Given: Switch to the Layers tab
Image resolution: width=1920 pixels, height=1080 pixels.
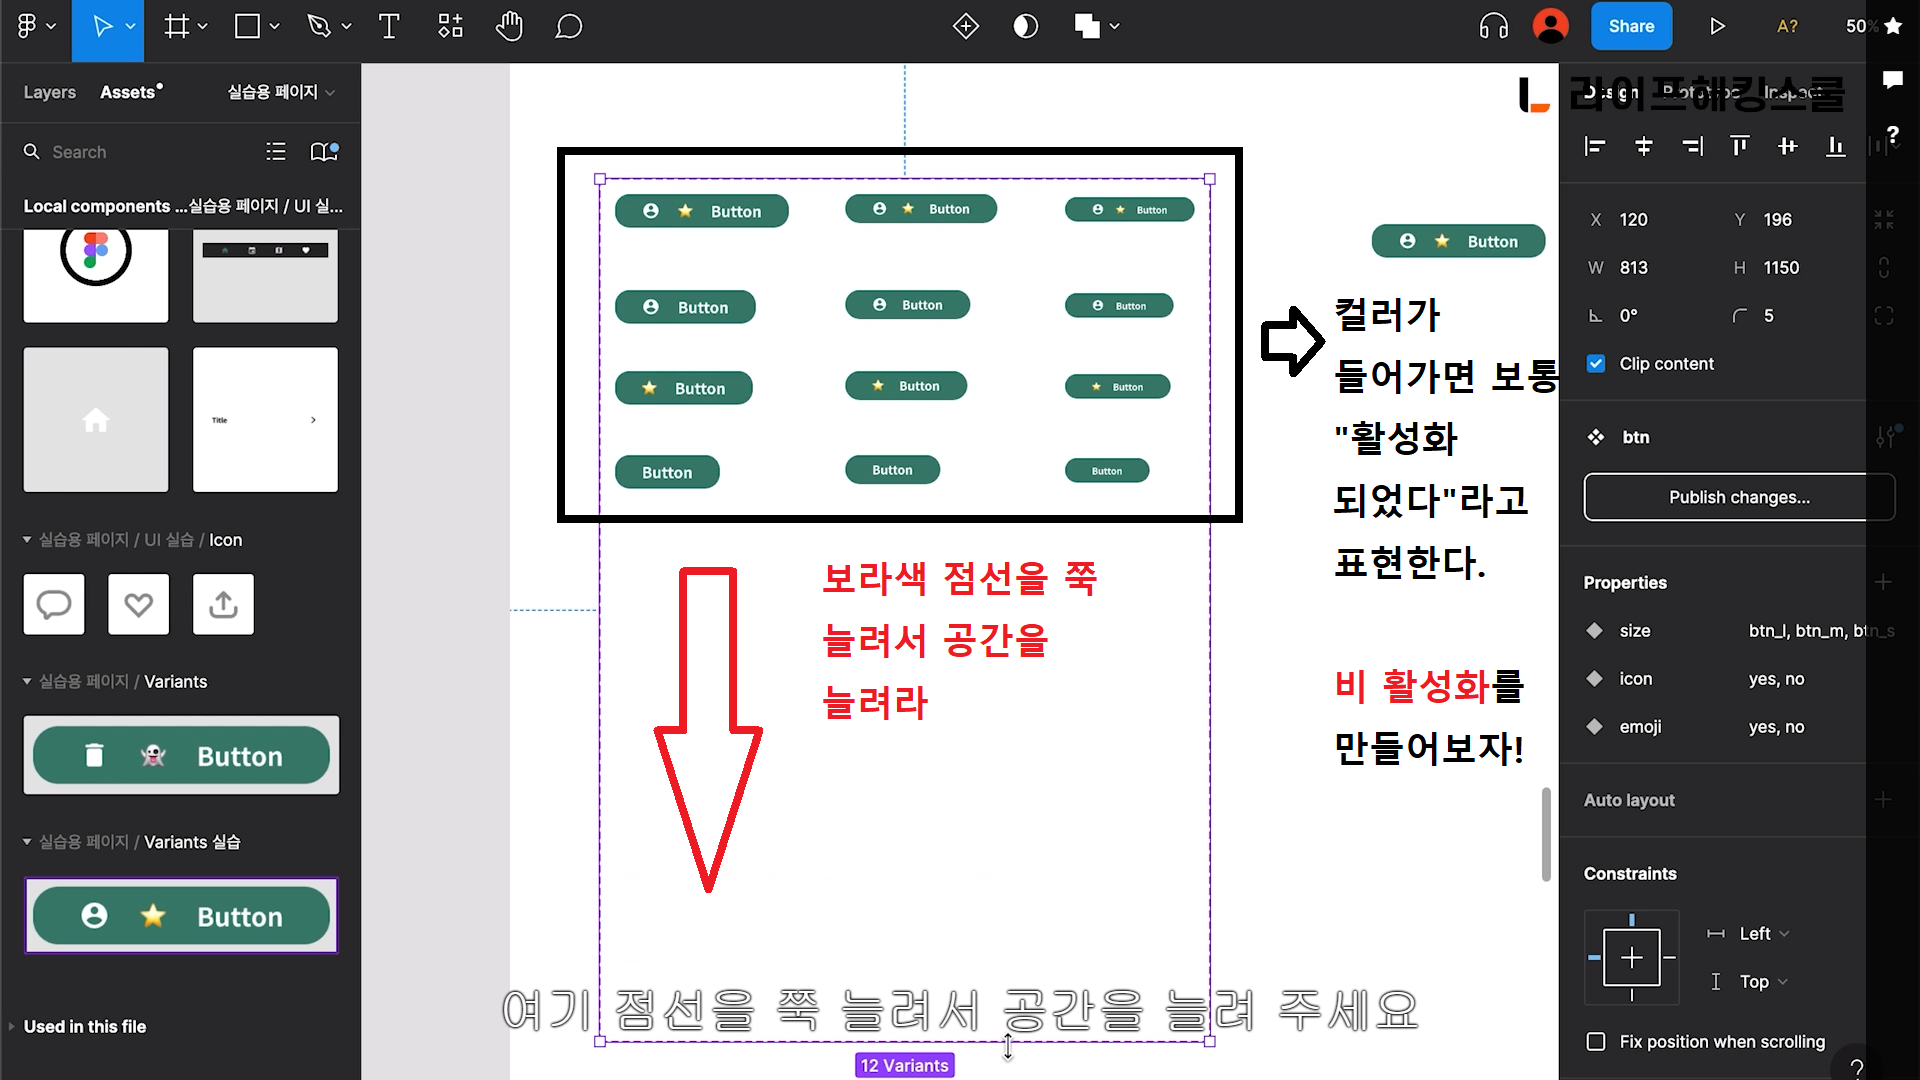Looking at the screenshot, I should tap(49, 92).
